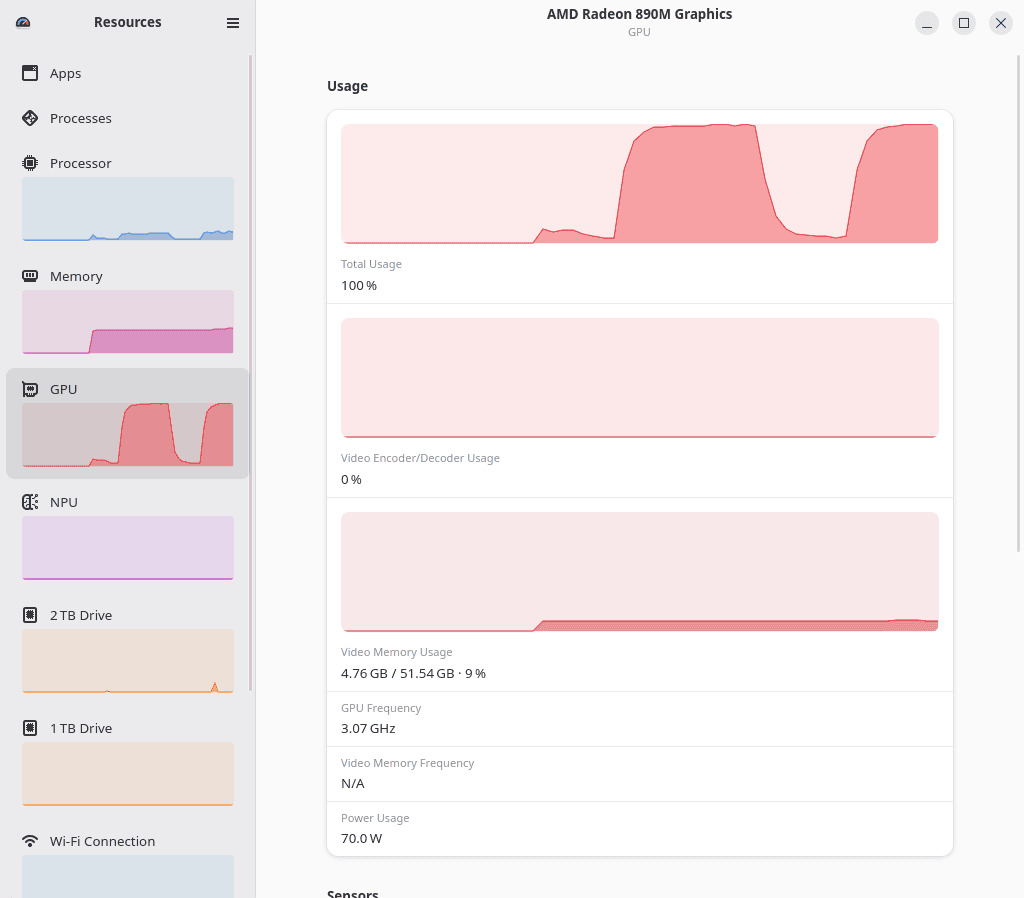Click the NPU brain chip icon
This screenshot has width=1024, height=898.
30,502
